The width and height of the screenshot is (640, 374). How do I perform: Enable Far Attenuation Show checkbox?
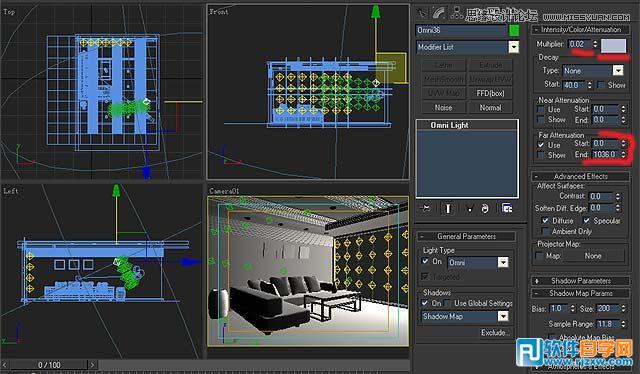541,155
